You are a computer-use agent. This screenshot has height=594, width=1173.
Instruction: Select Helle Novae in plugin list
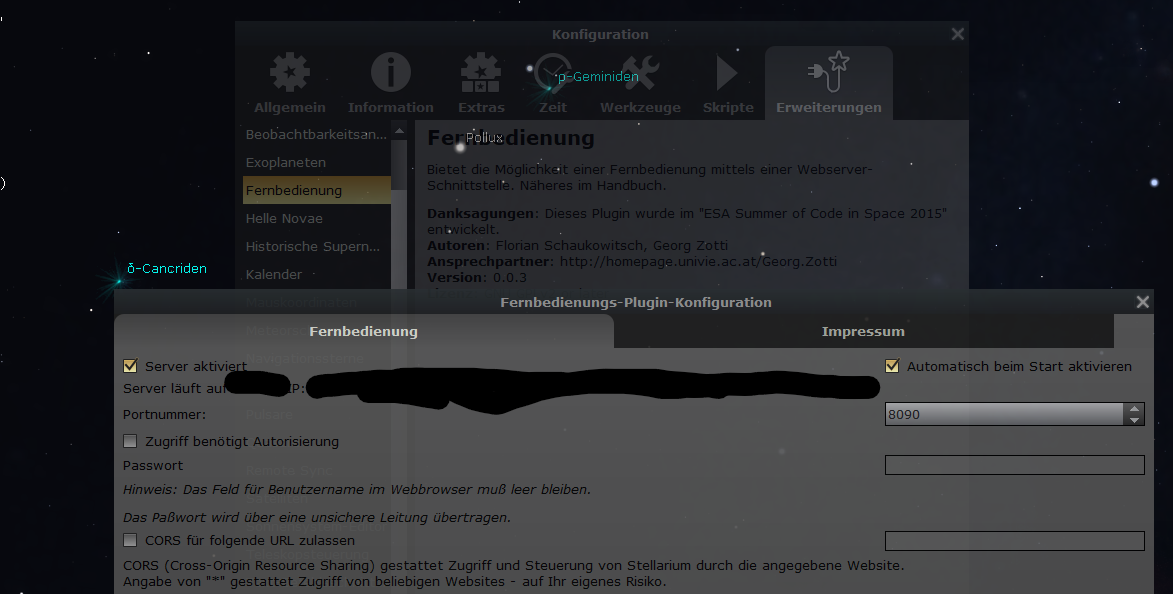click(x=316, y=218)
